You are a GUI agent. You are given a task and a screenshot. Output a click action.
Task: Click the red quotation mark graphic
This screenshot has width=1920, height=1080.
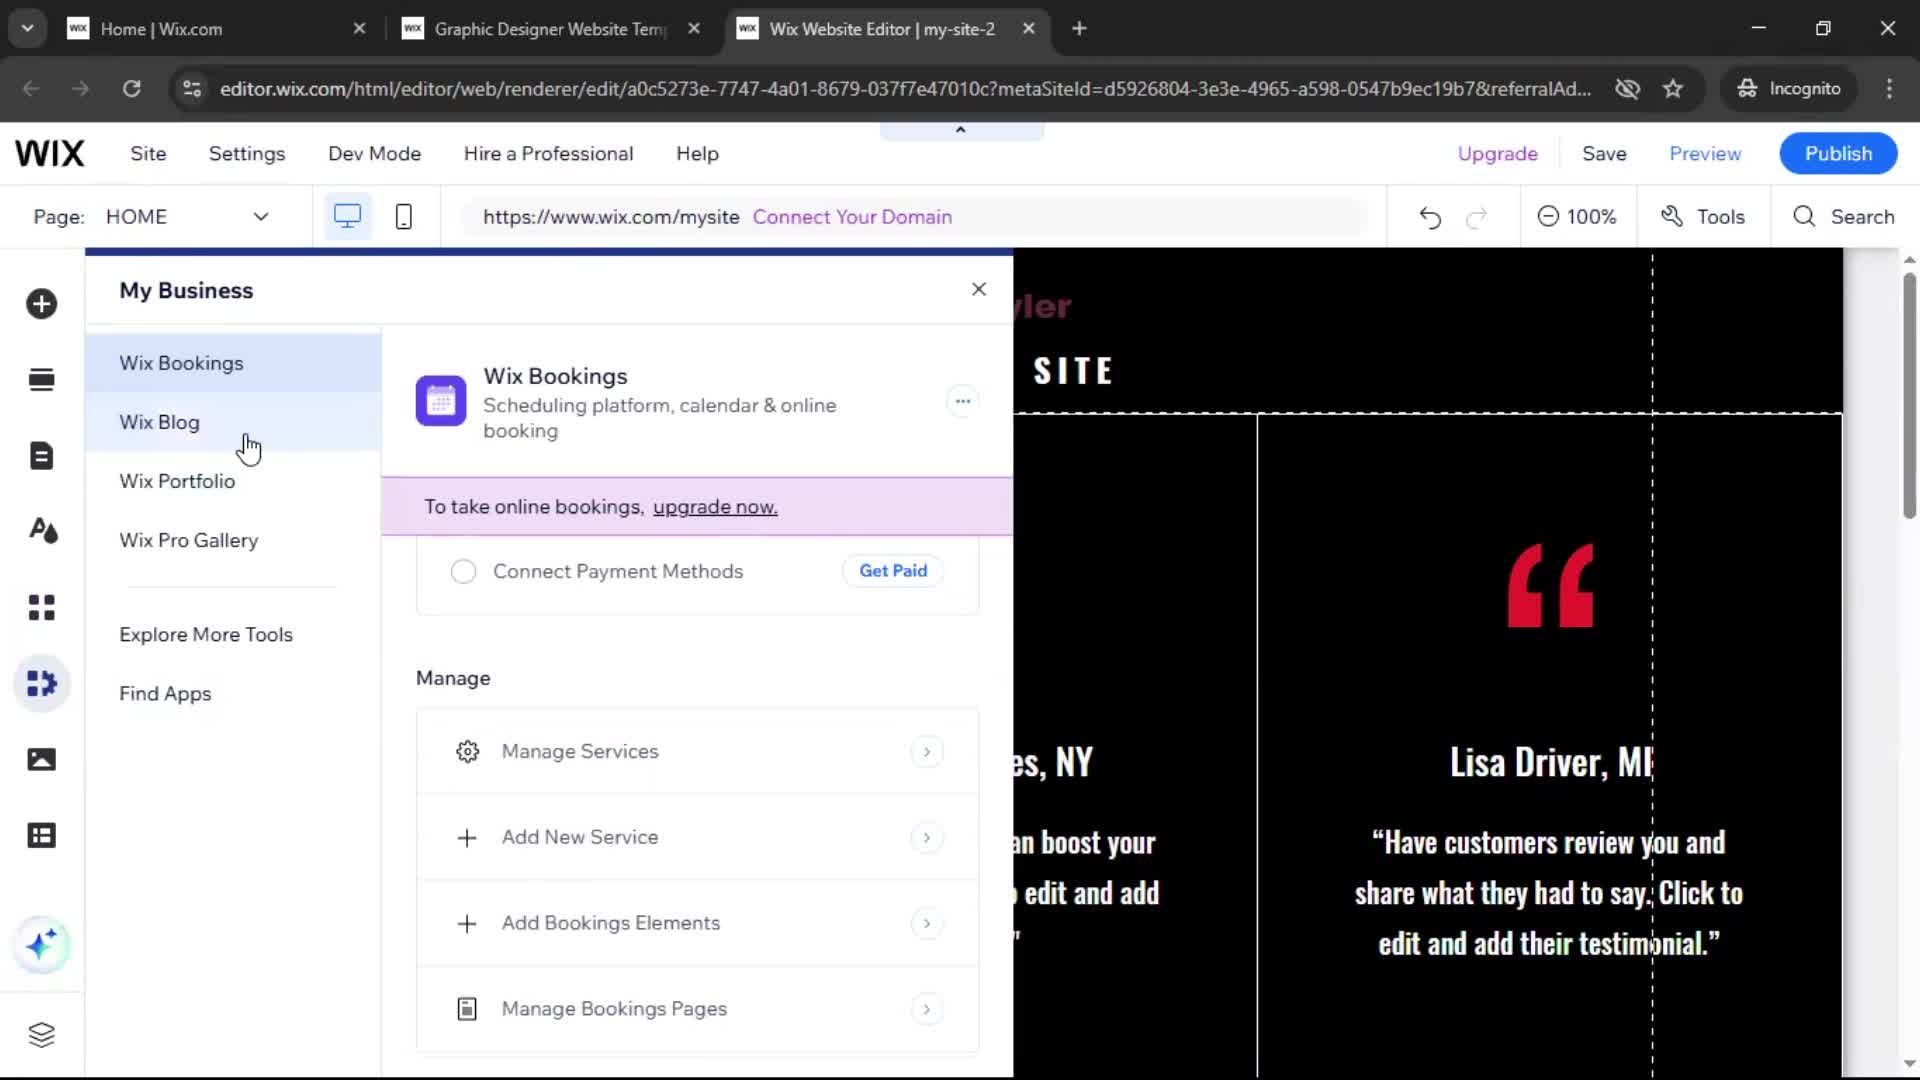(x=1550, y=586)
